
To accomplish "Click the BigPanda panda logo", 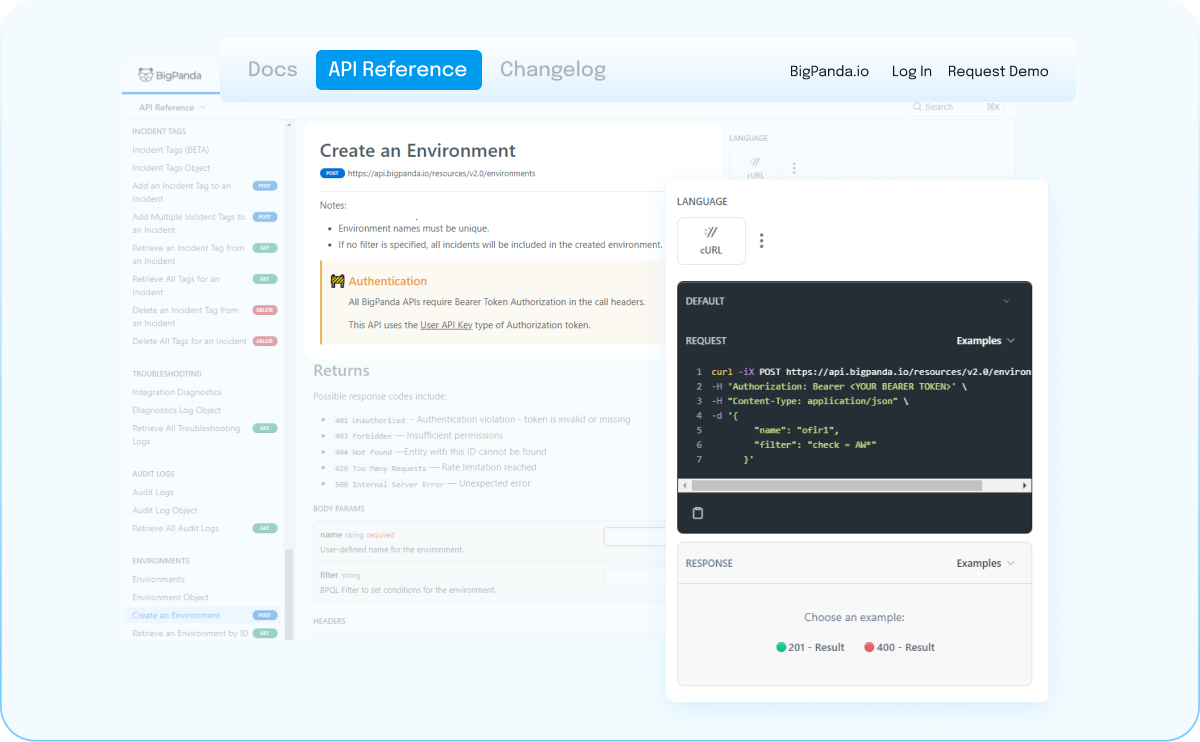I will coord(143,73).
